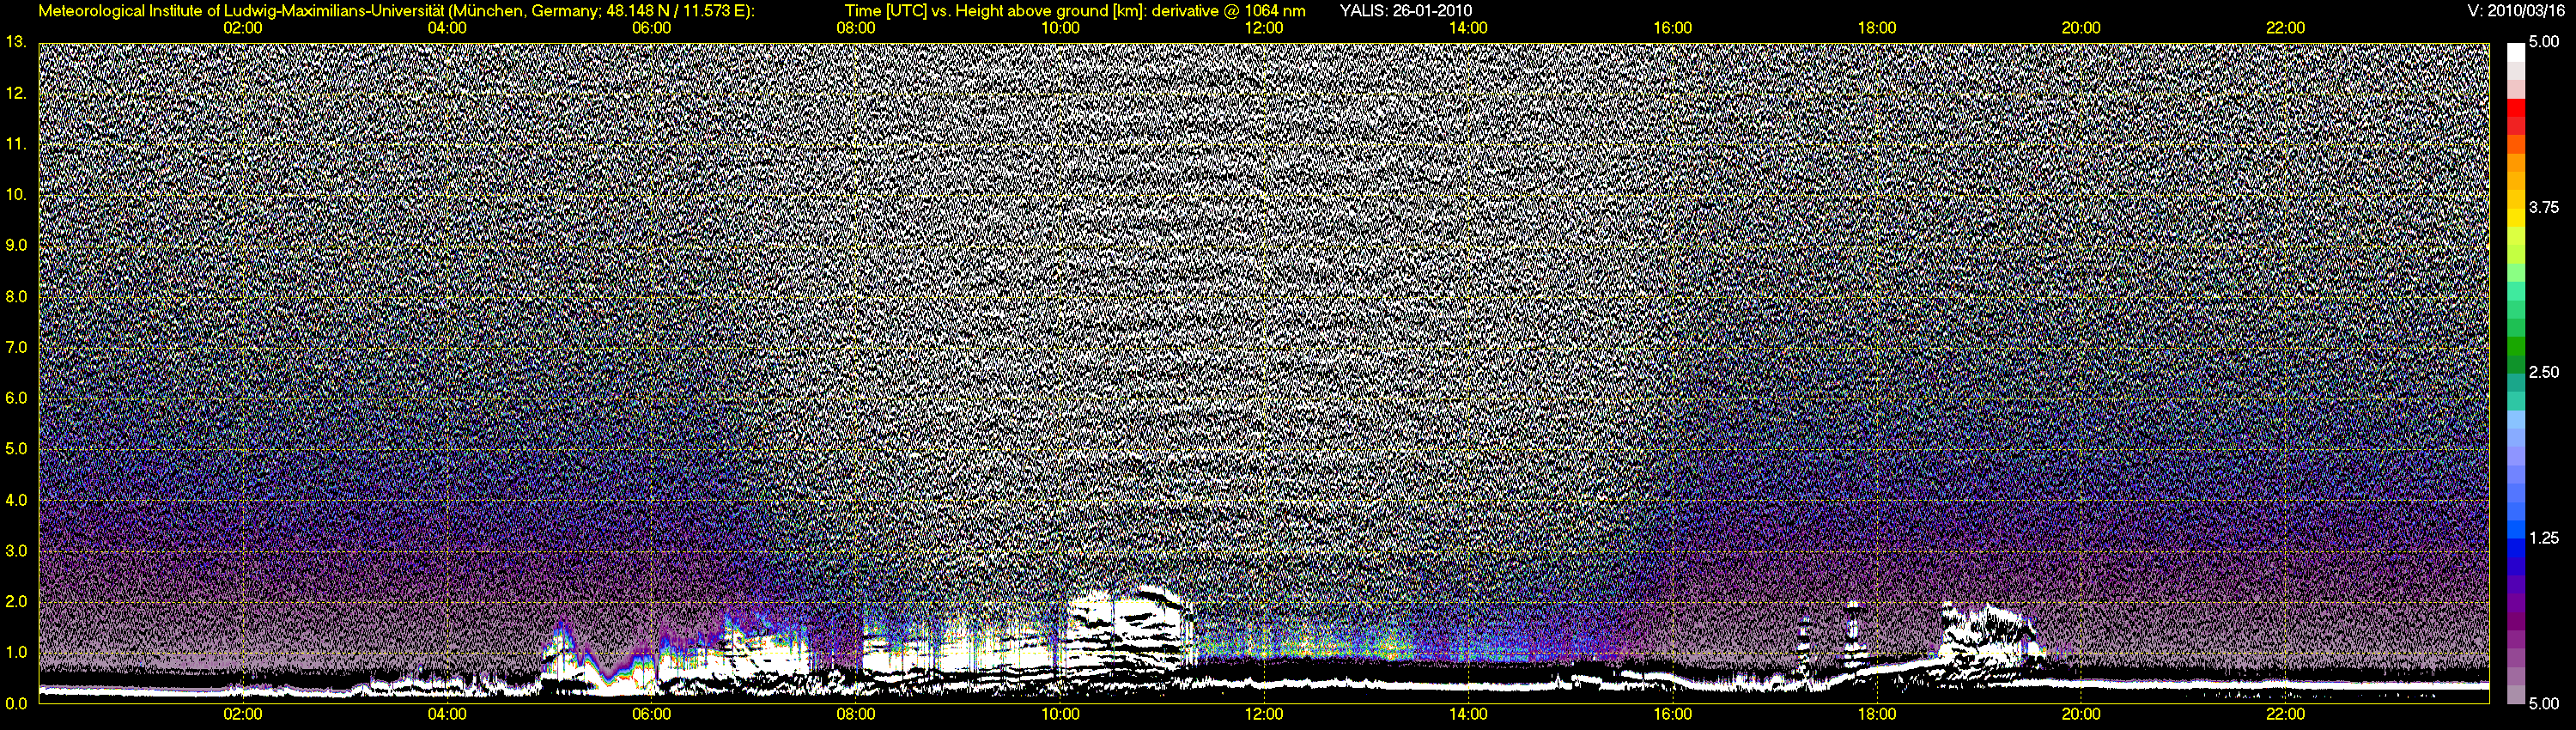Click the 2.50 colorbar label
Image resolution: width=2576 pixels, height=730 pixels.
(2543, 372)
